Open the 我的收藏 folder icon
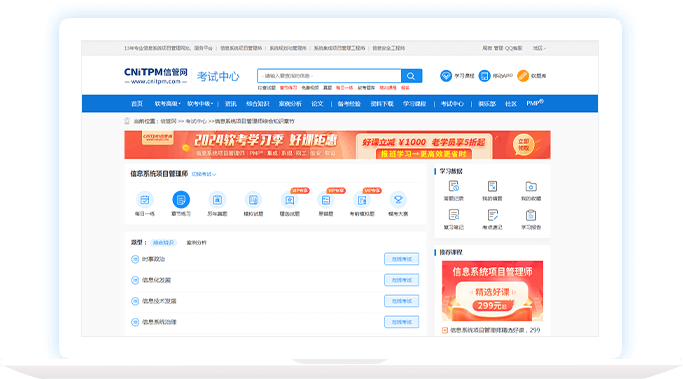This screenshot has width=683, height=379. click(531, 186)
